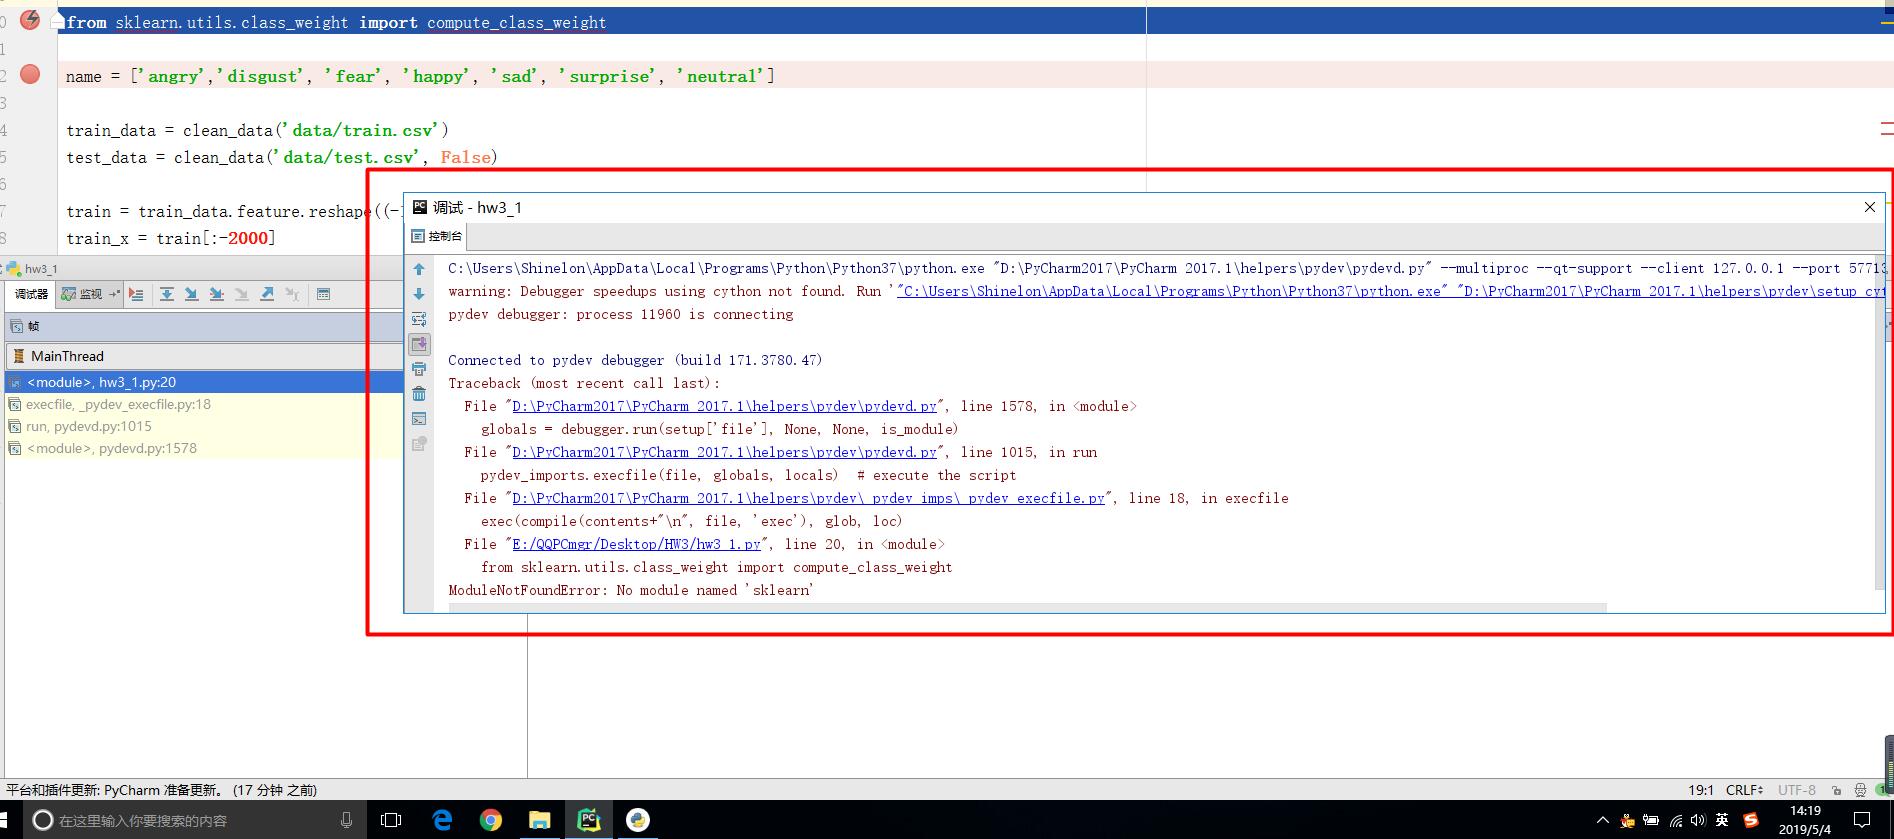The width and height of the screenshot is (1894, 839).
Task: Click the 英 input language indicator
Action: point(1721,820)
